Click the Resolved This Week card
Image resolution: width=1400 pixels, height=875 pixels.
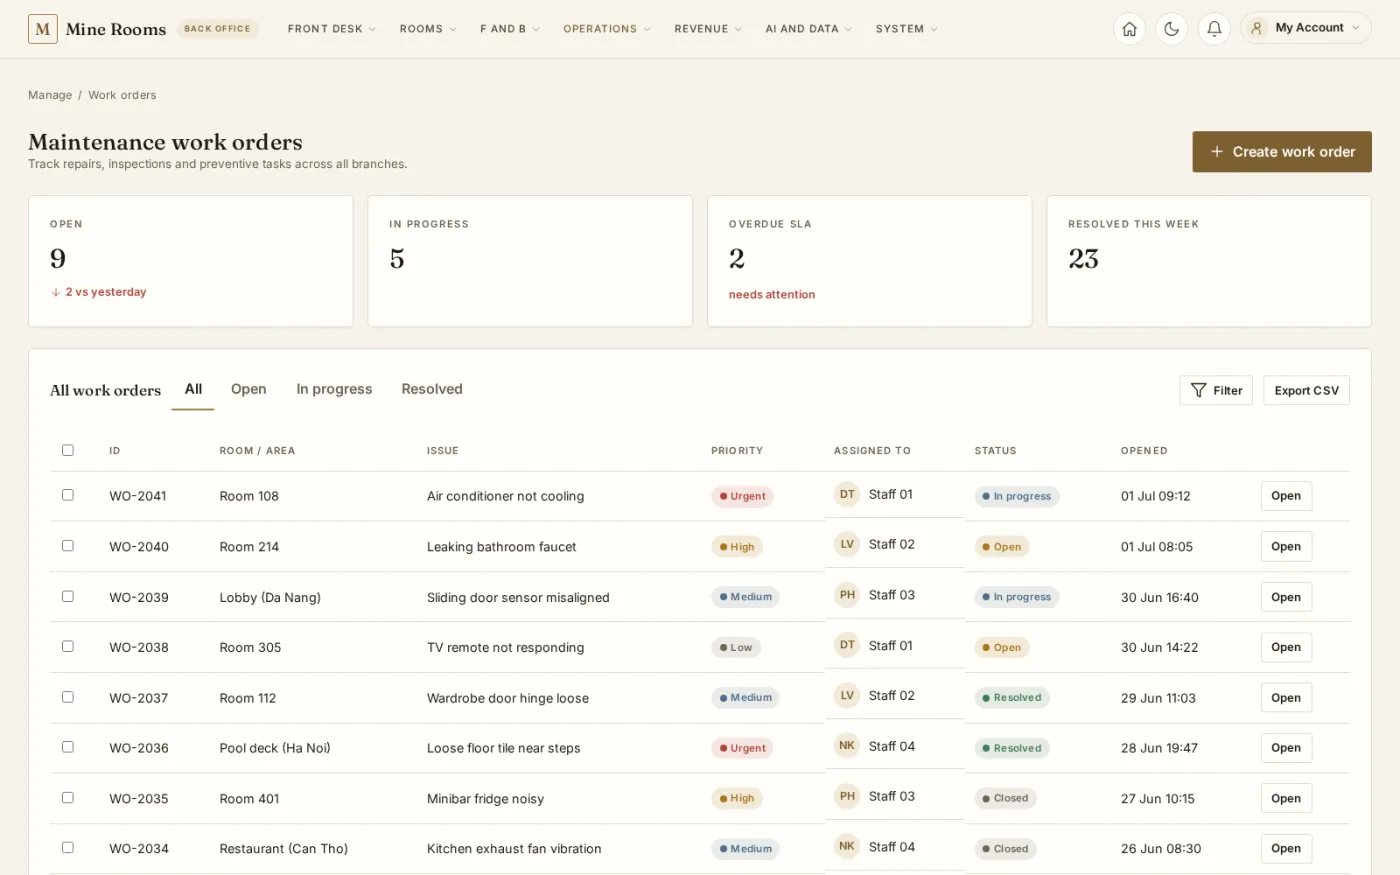click(1209, 261)
